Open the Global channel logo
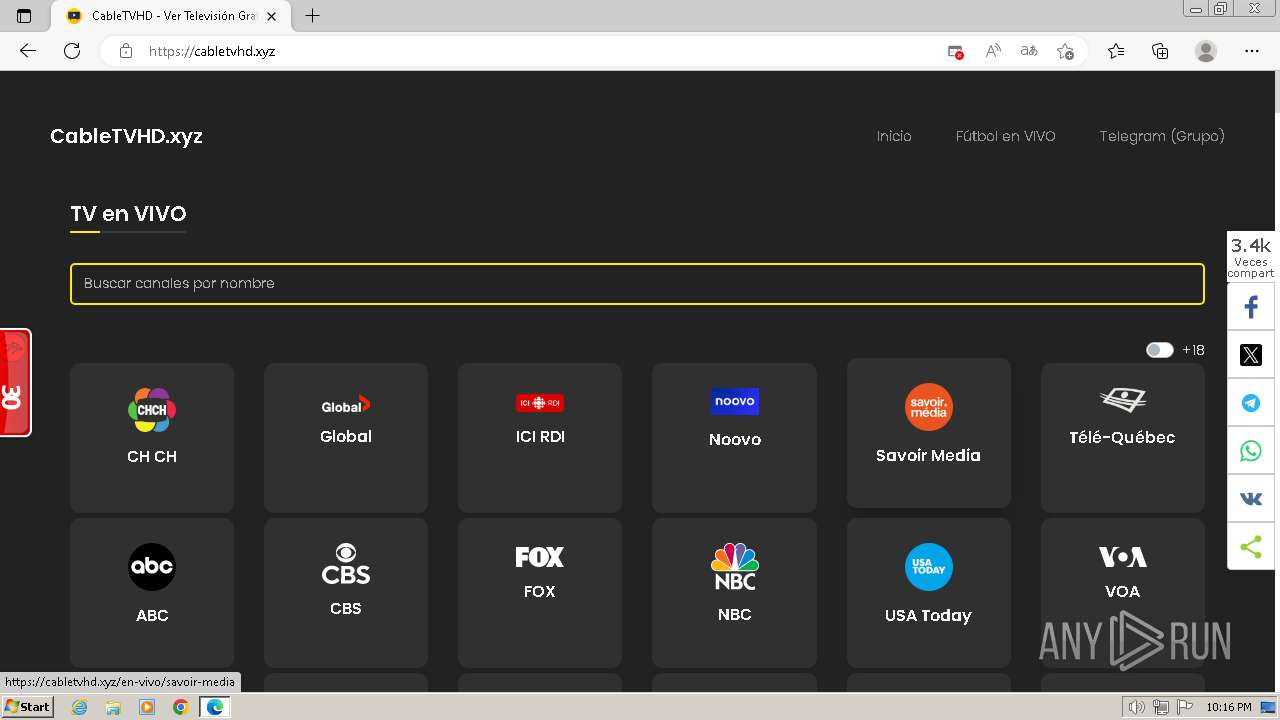Image resolution: width=1280 pixels, height=720 pixels. [x=346, y=405]
